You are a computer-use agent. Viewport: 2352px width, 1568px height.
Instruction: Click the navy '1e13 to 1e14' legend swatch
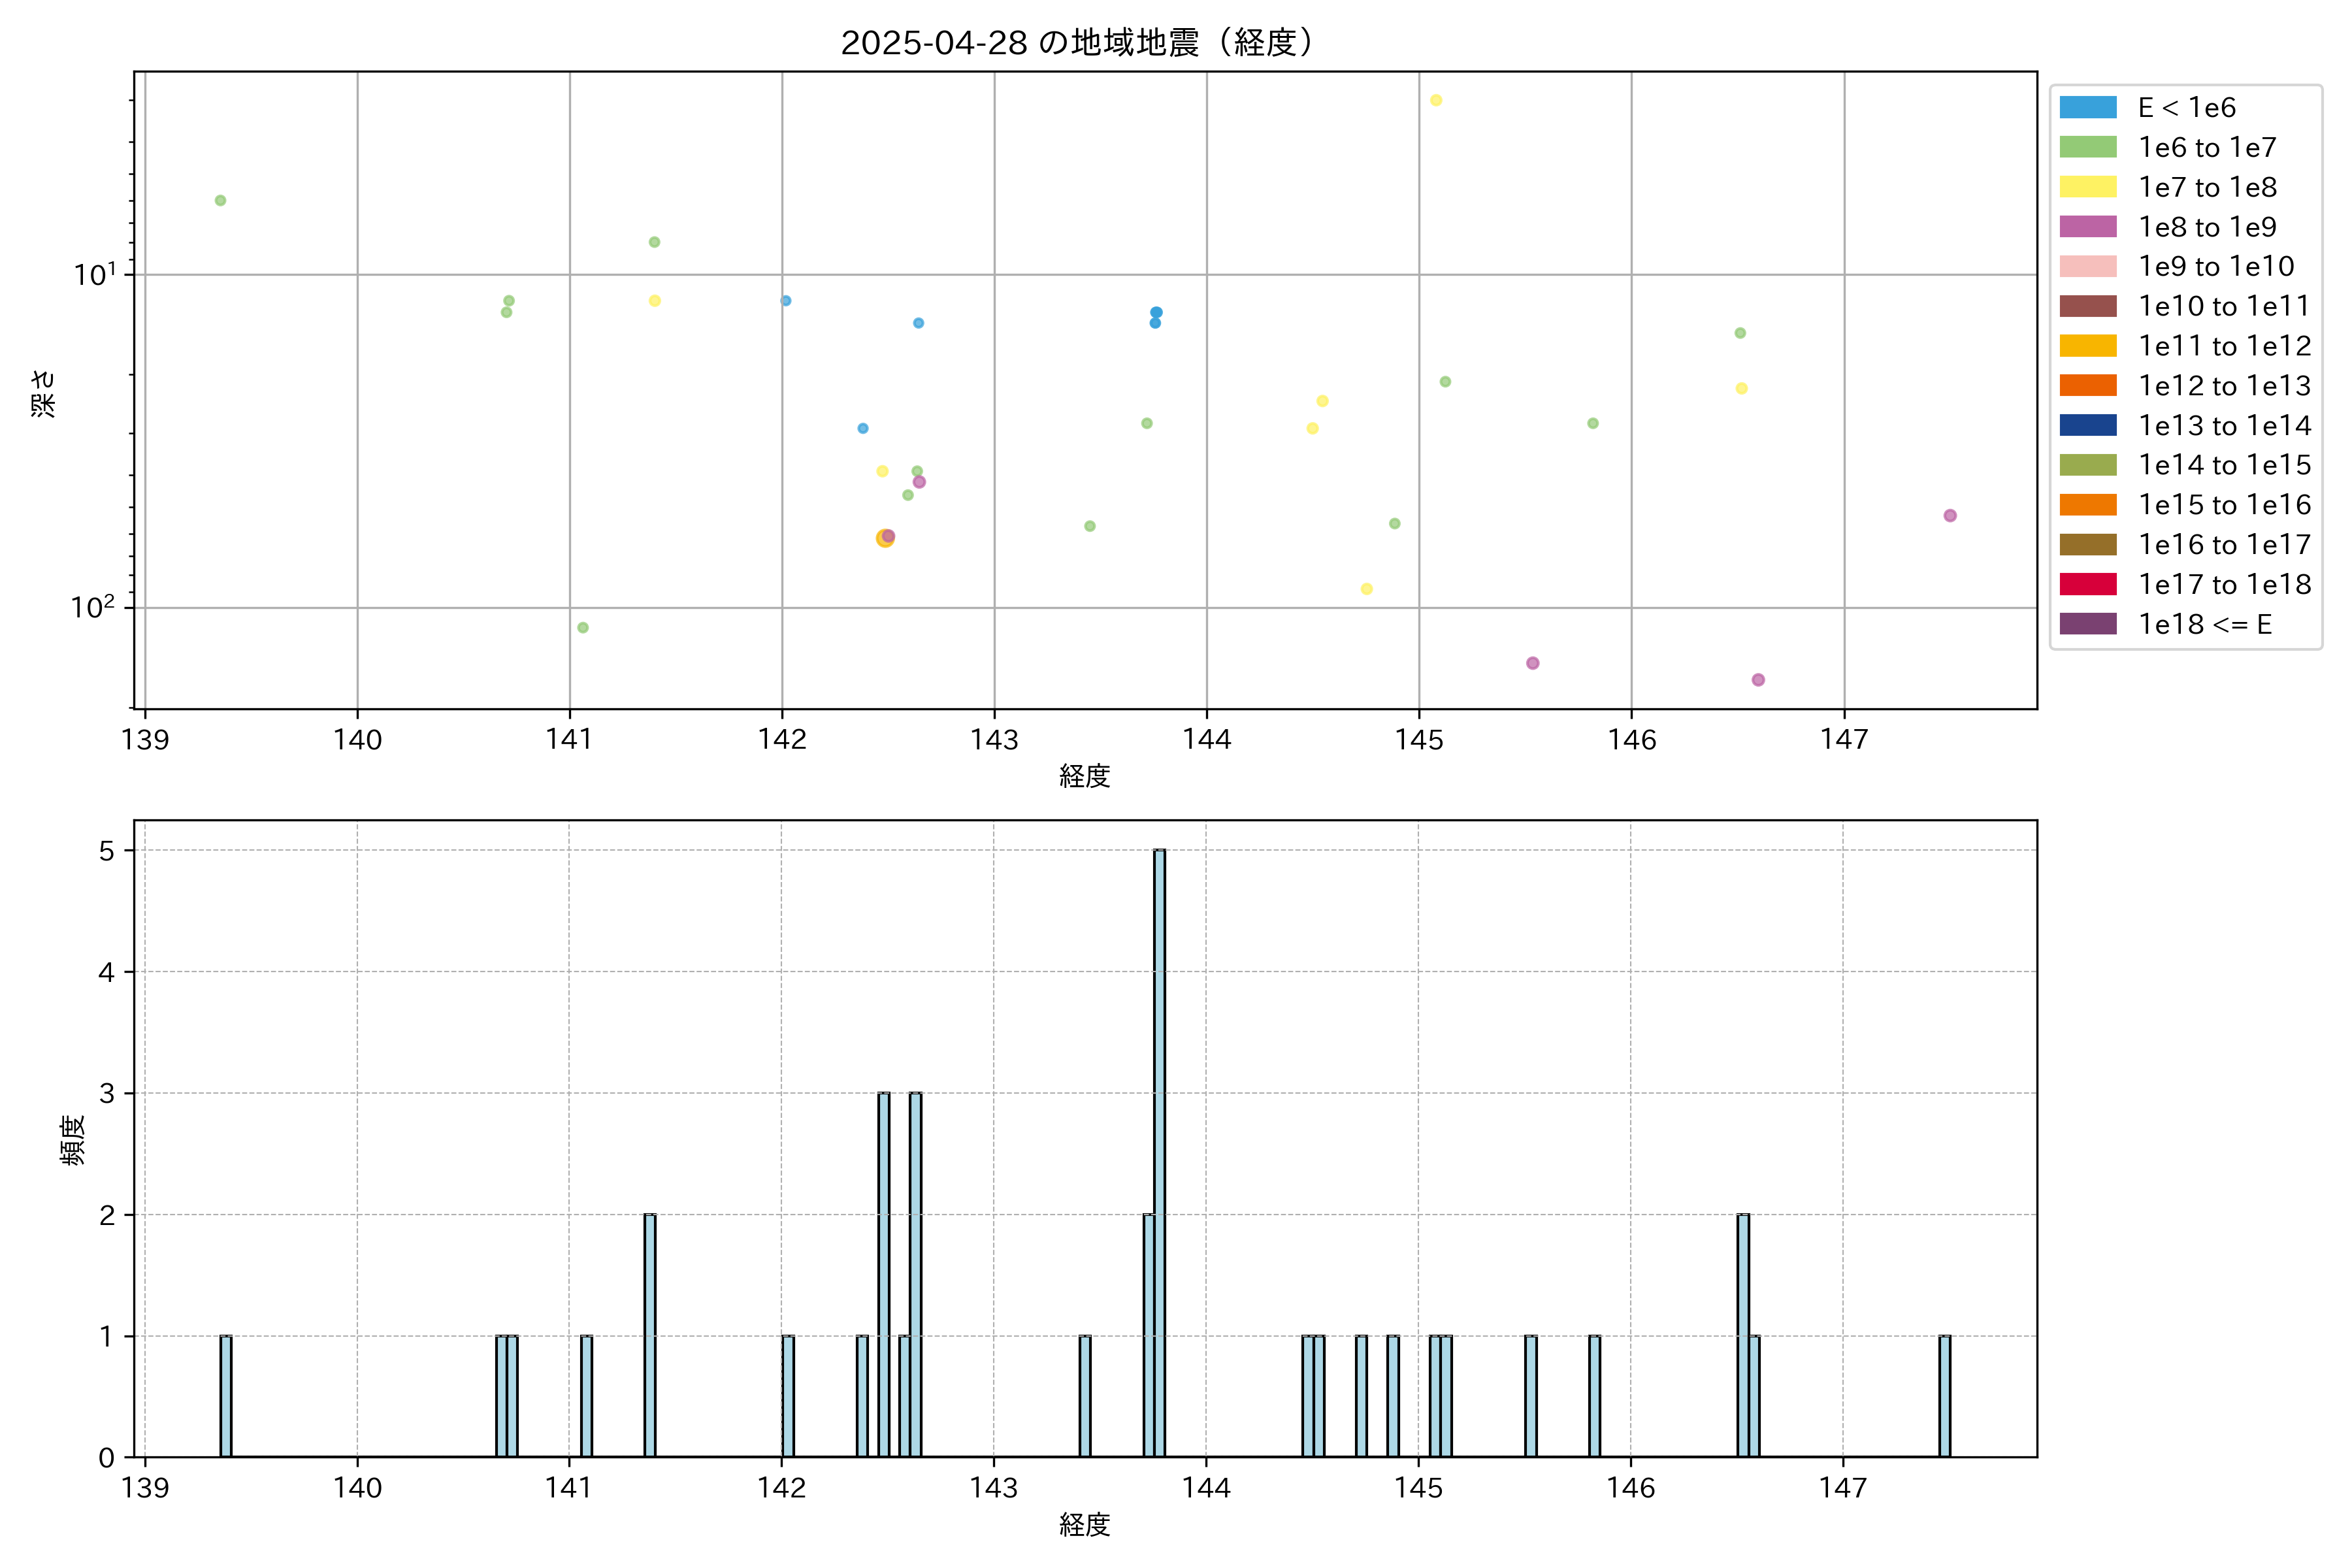tap(2087, 425)
